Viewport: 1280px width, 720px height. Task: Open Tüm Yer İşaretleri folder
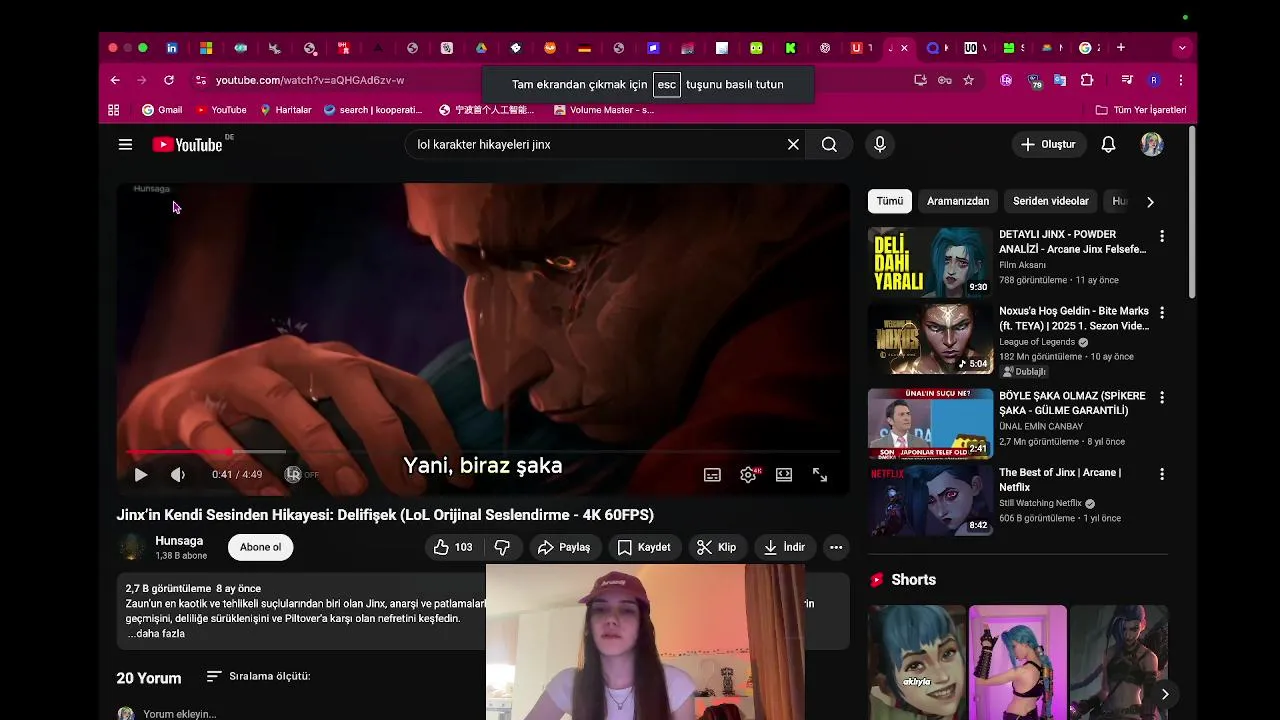tap(1141, 110)
